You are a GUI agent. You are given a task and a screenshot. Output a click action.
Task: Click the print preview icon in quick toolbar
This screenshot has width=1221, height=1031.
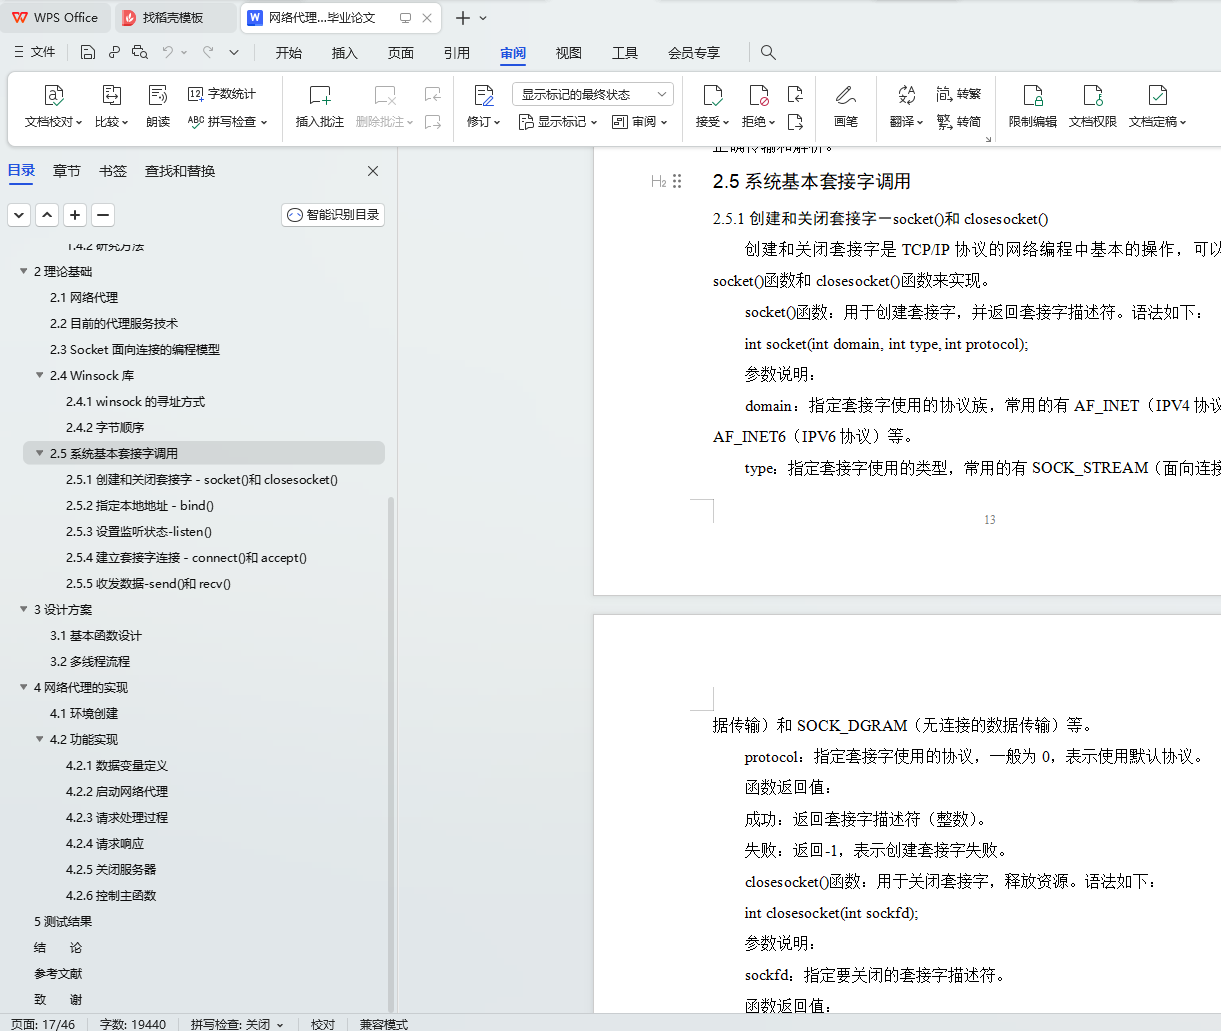click(x=140, y=52)
